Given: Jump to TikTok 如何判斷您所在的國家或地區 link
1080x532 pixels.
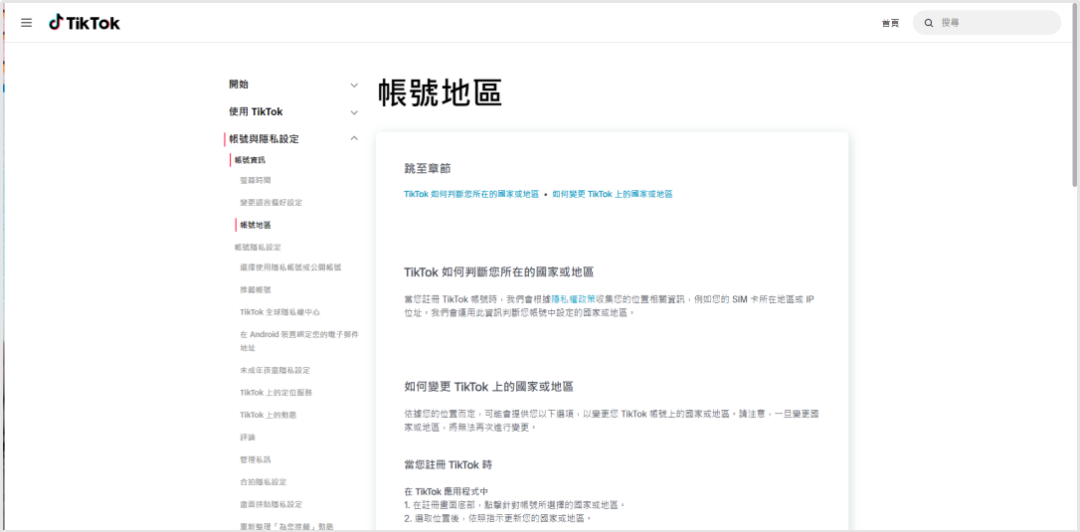Looking at the screenshot, I should 472,194.
